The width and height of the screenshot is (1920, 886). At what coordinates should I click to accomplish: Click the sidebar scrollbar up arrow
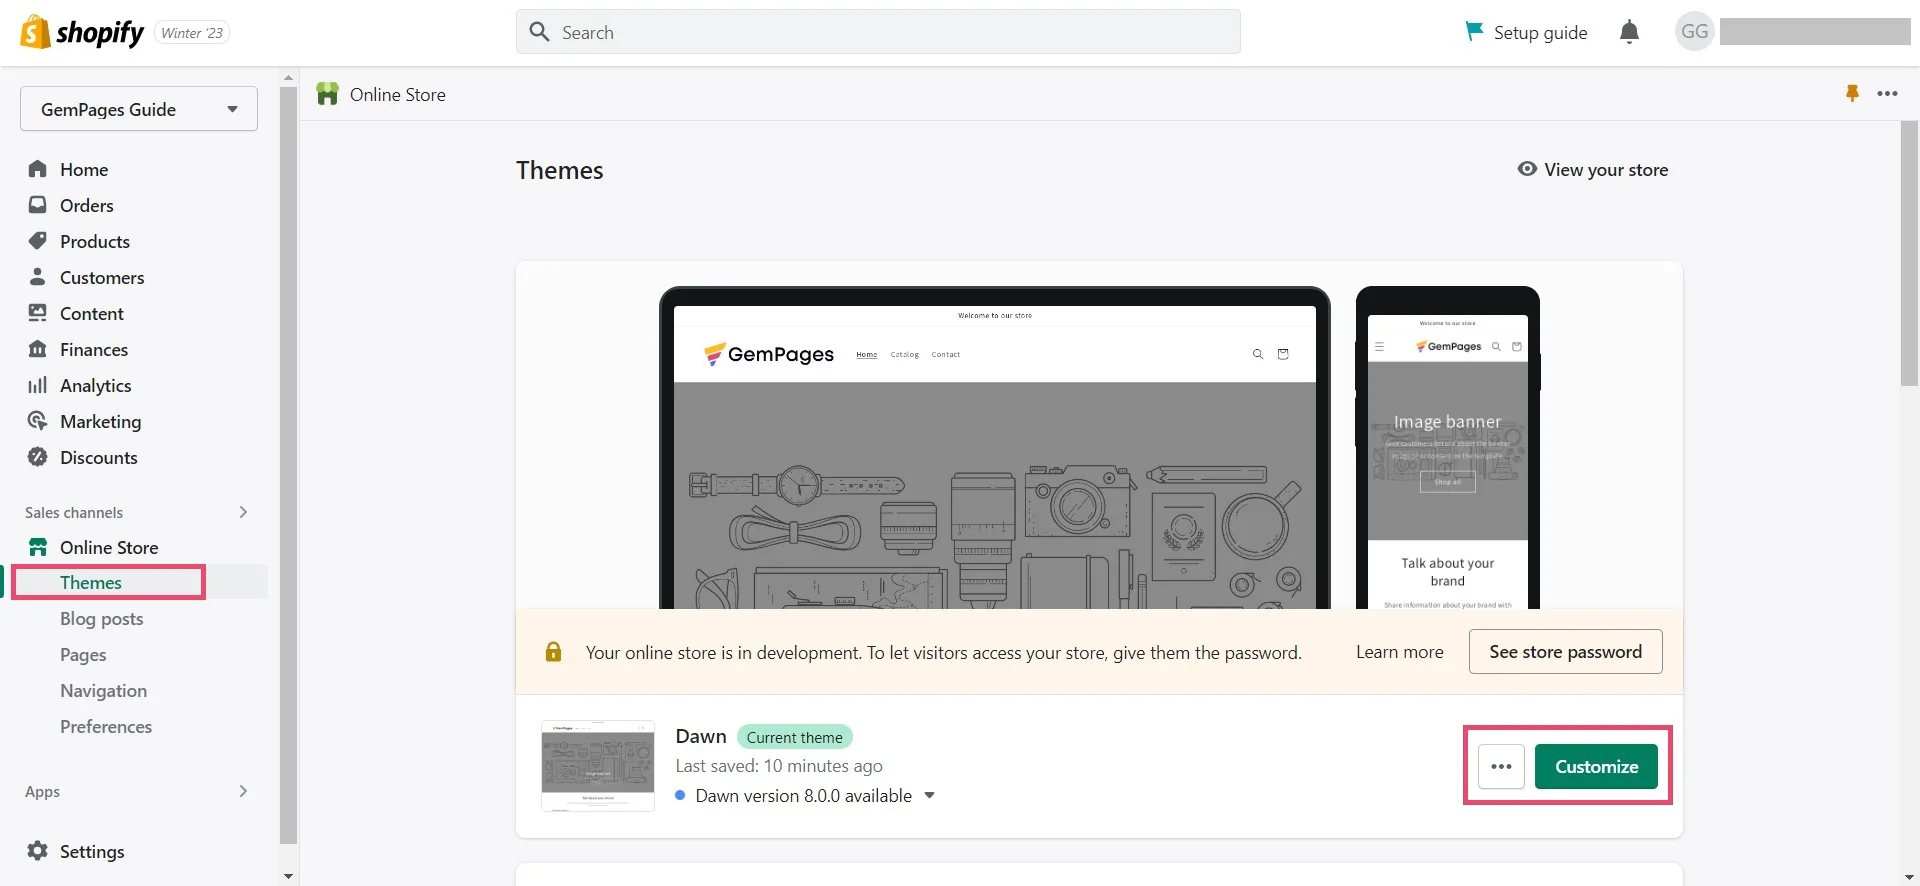pos(288,77)
